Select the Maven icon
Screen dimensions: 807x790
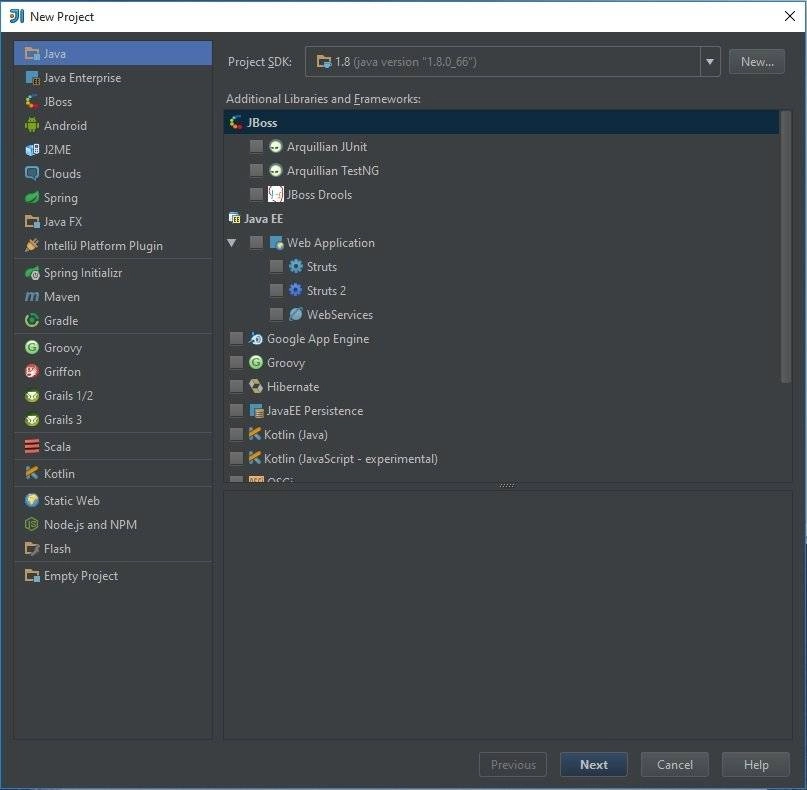[32, 297]
